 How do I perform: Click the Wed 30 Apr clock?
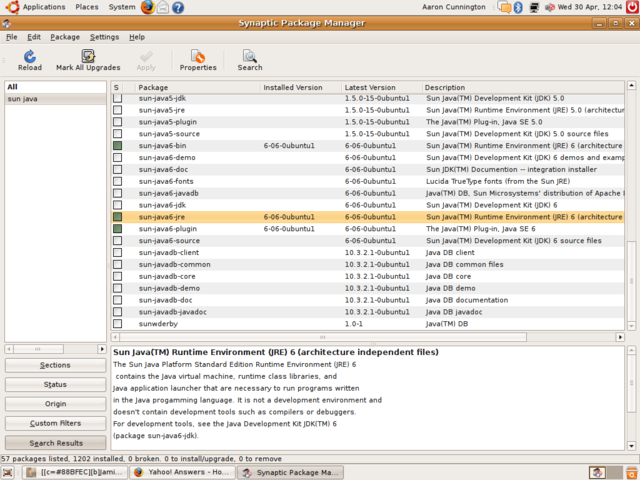(590, 7)
